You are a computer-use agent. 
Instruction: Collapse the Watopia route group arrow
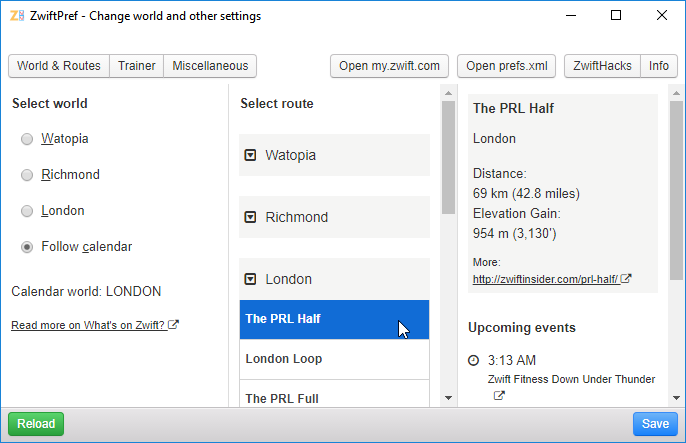point(250,155)
